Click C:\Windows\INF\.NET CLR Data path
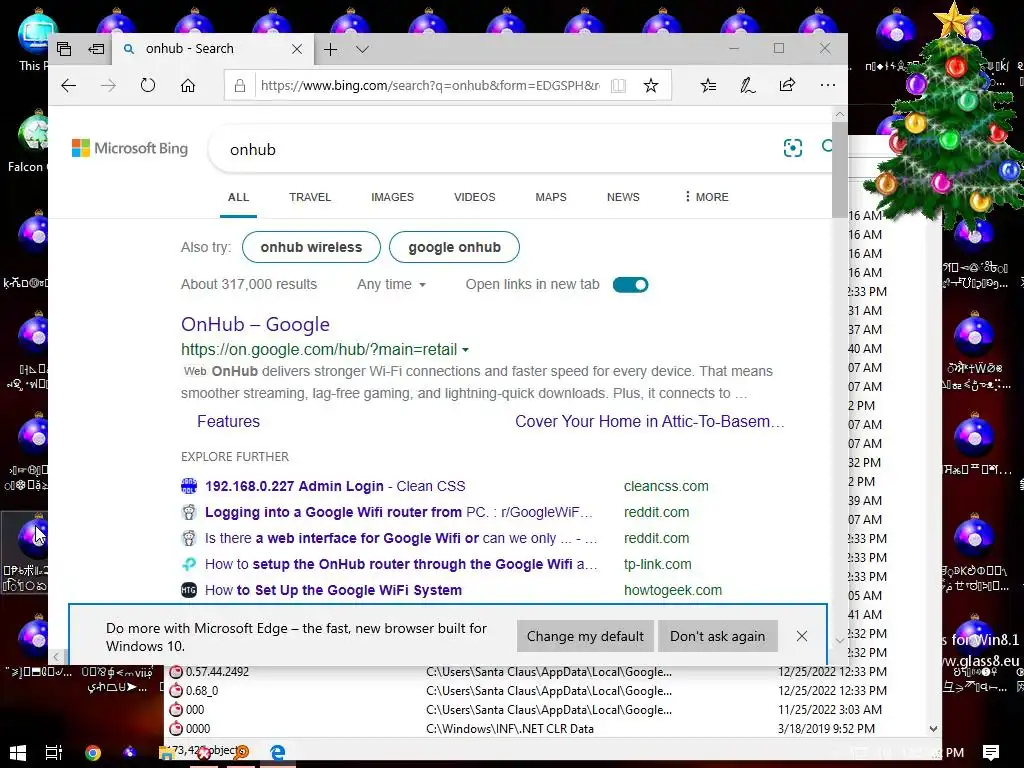Viewport: 1024px width, 768px height. pos(510,729)
